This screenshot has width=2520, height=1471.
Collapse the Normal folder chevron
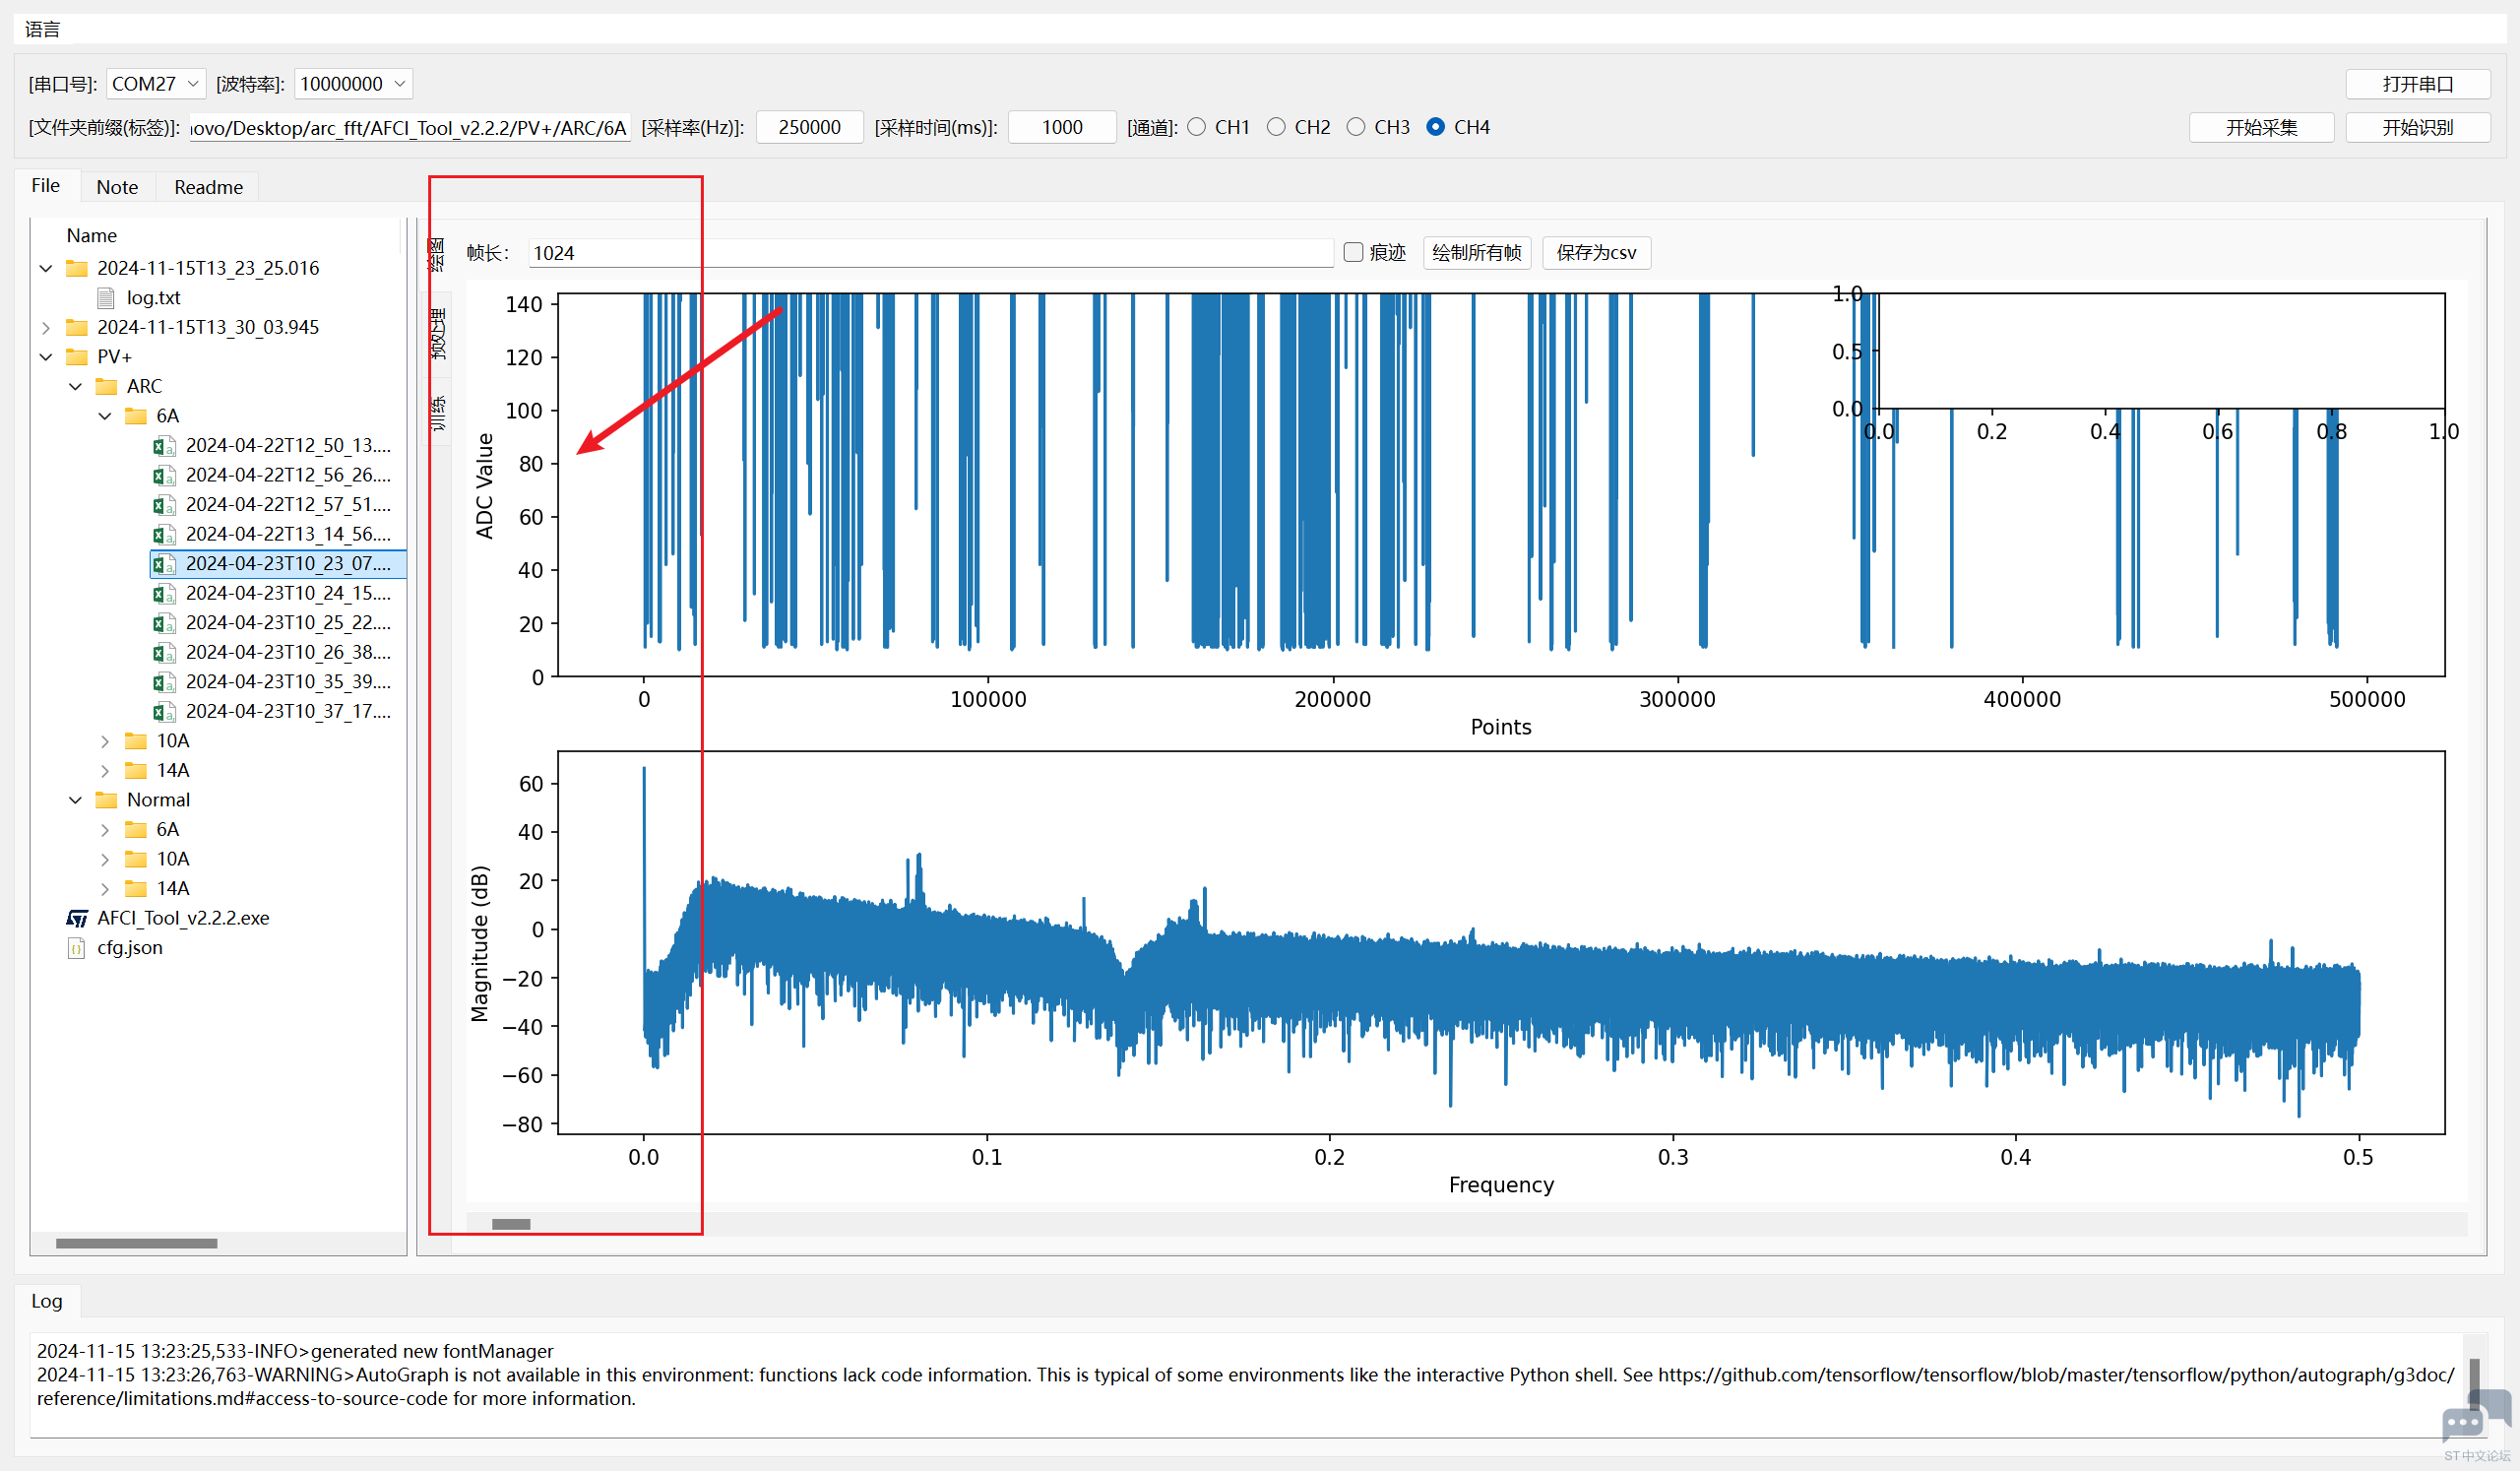click(x=76, y=800)
